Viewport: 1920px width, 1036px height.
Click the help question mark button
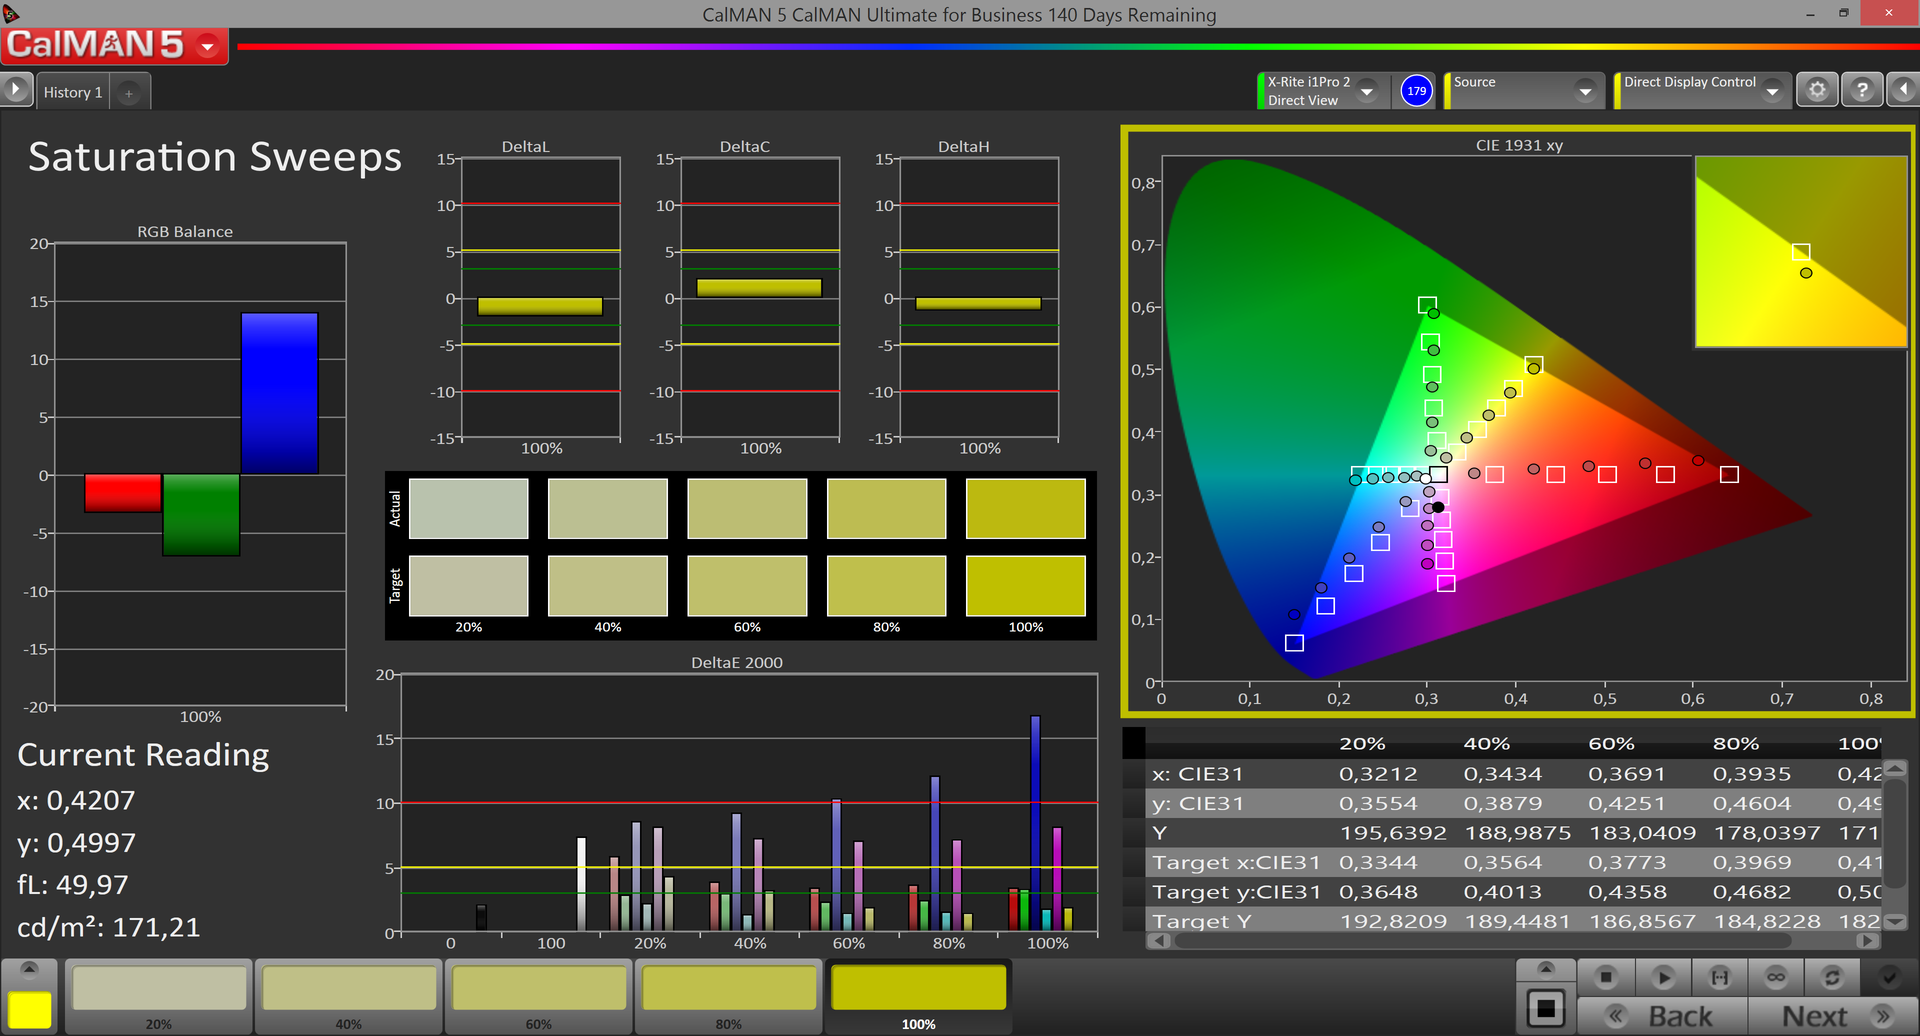1861,91
